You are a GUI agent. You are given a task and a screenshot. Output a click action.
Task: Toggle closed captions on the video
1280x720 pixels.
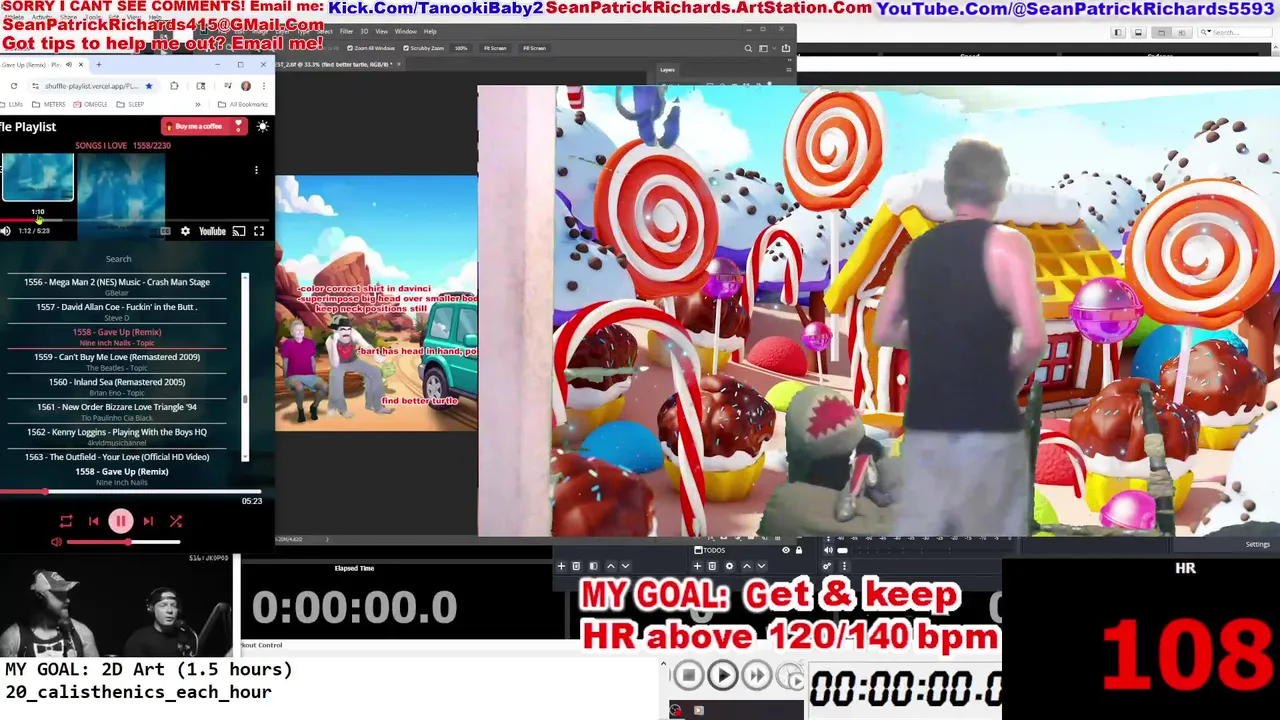166,231
